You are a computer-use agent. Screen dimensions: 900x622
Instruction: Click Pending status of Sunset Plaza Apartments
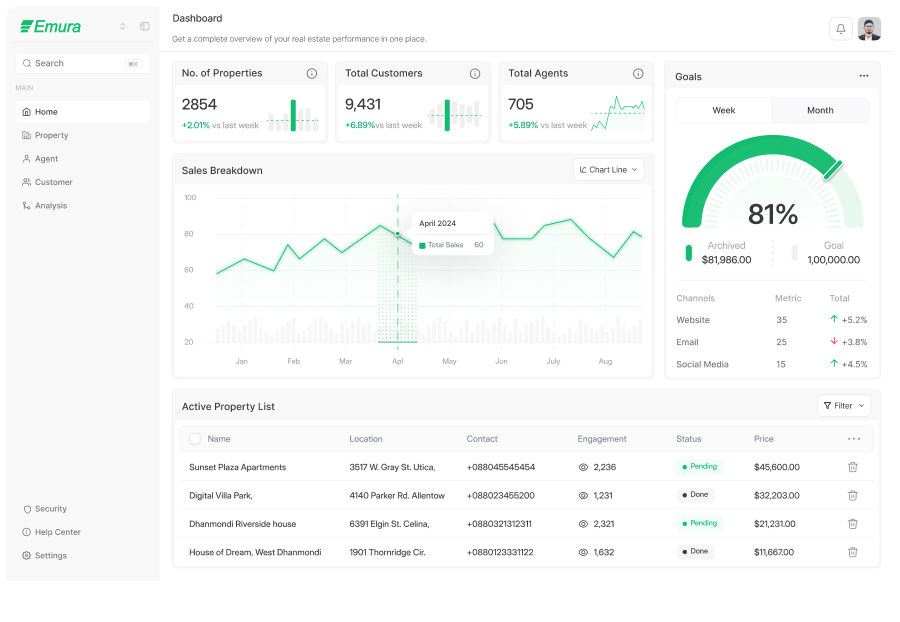tap(700, 466)
